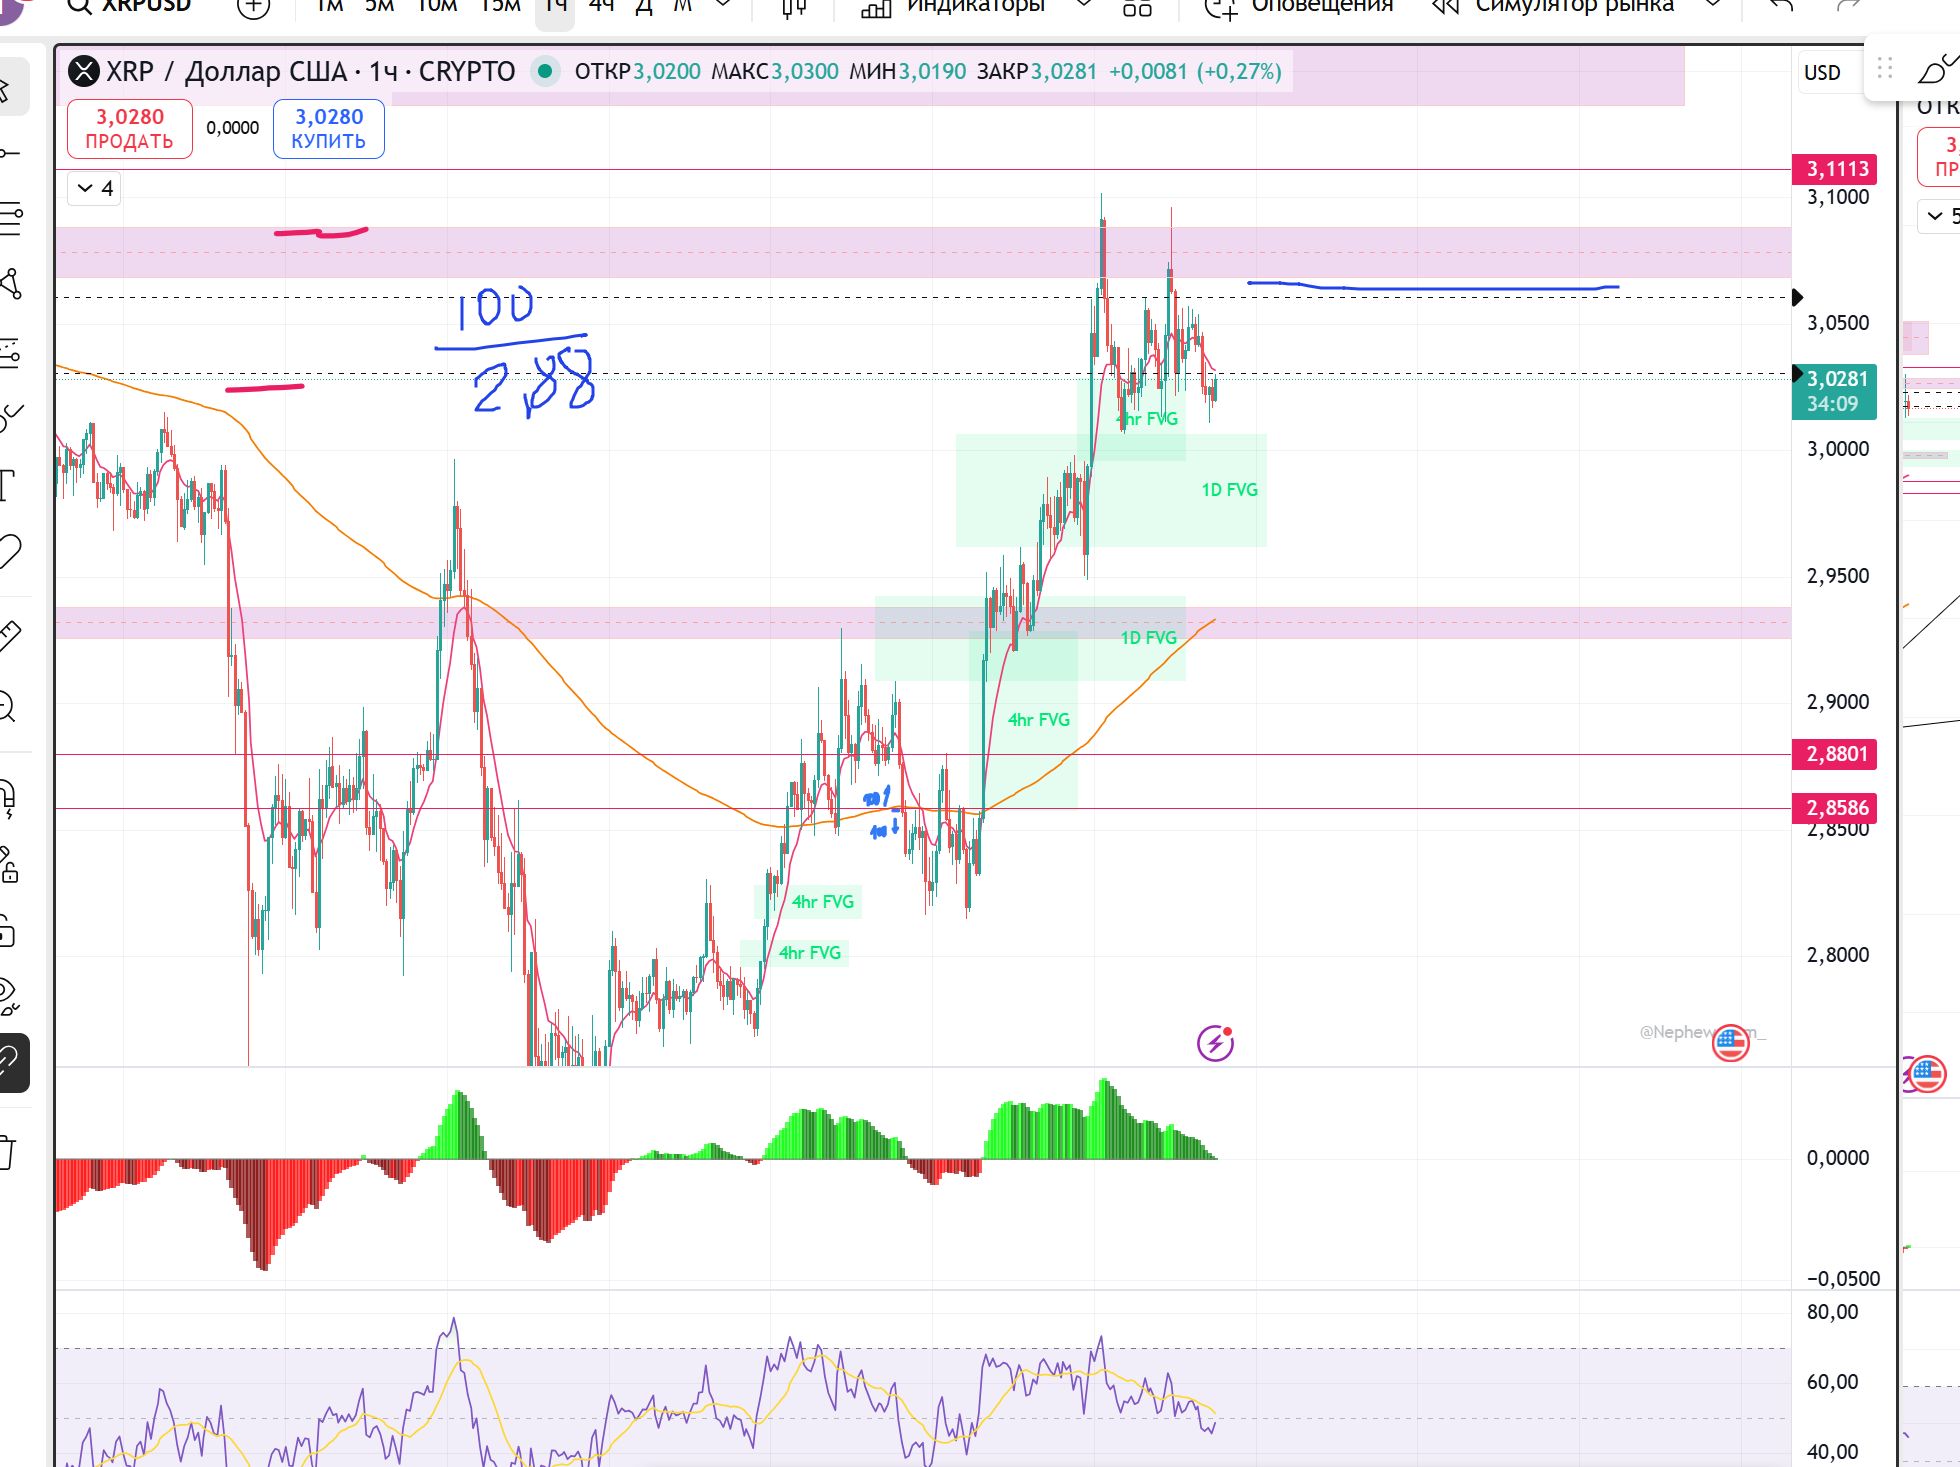Toggle magnet mode in left toolbar
This screenshot has width=1960, height=1467.
click(x=8, y=797)
